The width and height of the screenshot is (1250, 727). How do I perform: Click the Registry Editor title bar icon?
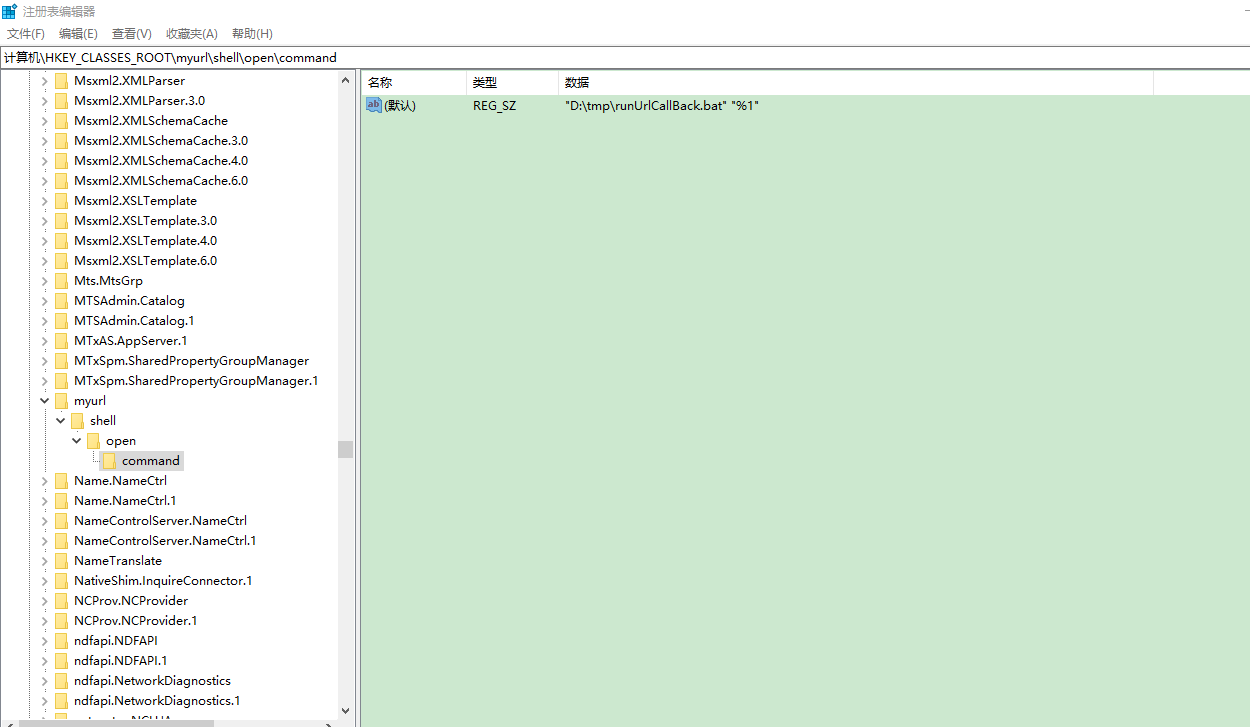coord(9,10)
